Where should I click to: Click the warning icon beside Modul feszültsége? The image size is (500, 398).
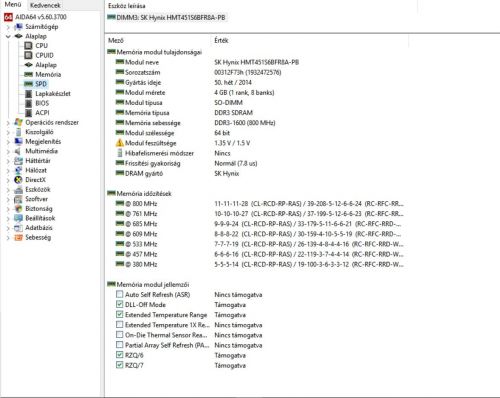point(120,143)
